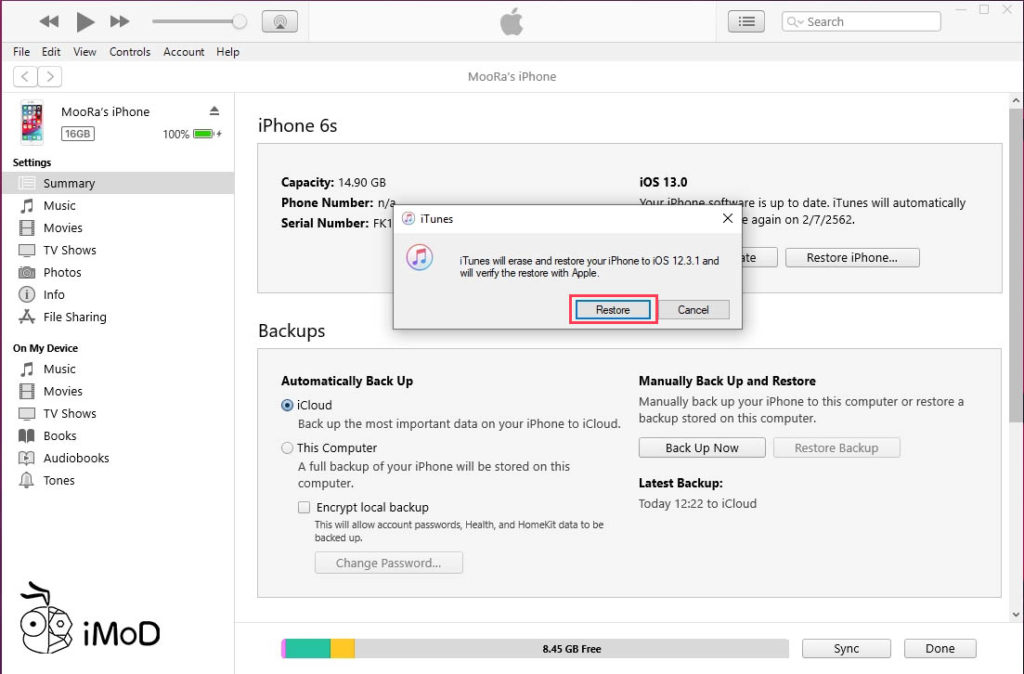1024x674 pixels.
Task: Adjust the volume slider knob
Action: tap(240, 22)
